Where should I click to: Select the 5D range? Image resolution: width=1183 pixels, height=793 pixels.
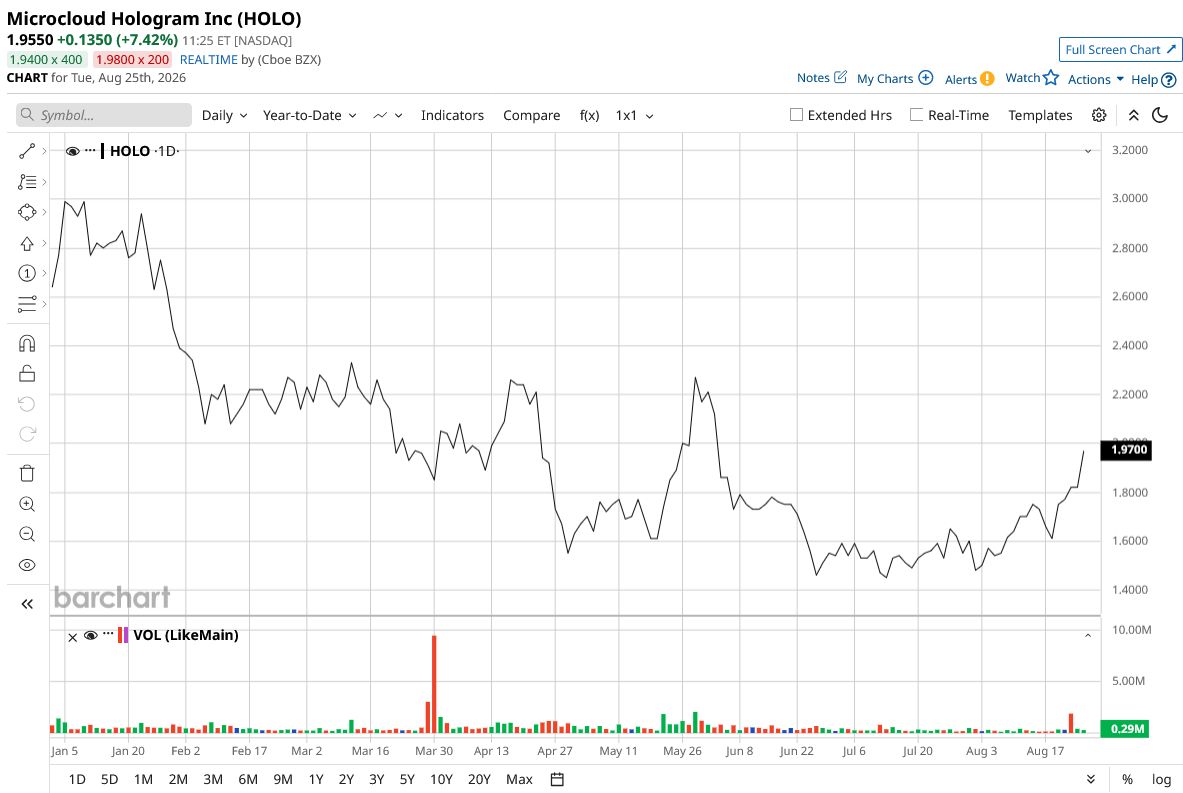point(109,779)
